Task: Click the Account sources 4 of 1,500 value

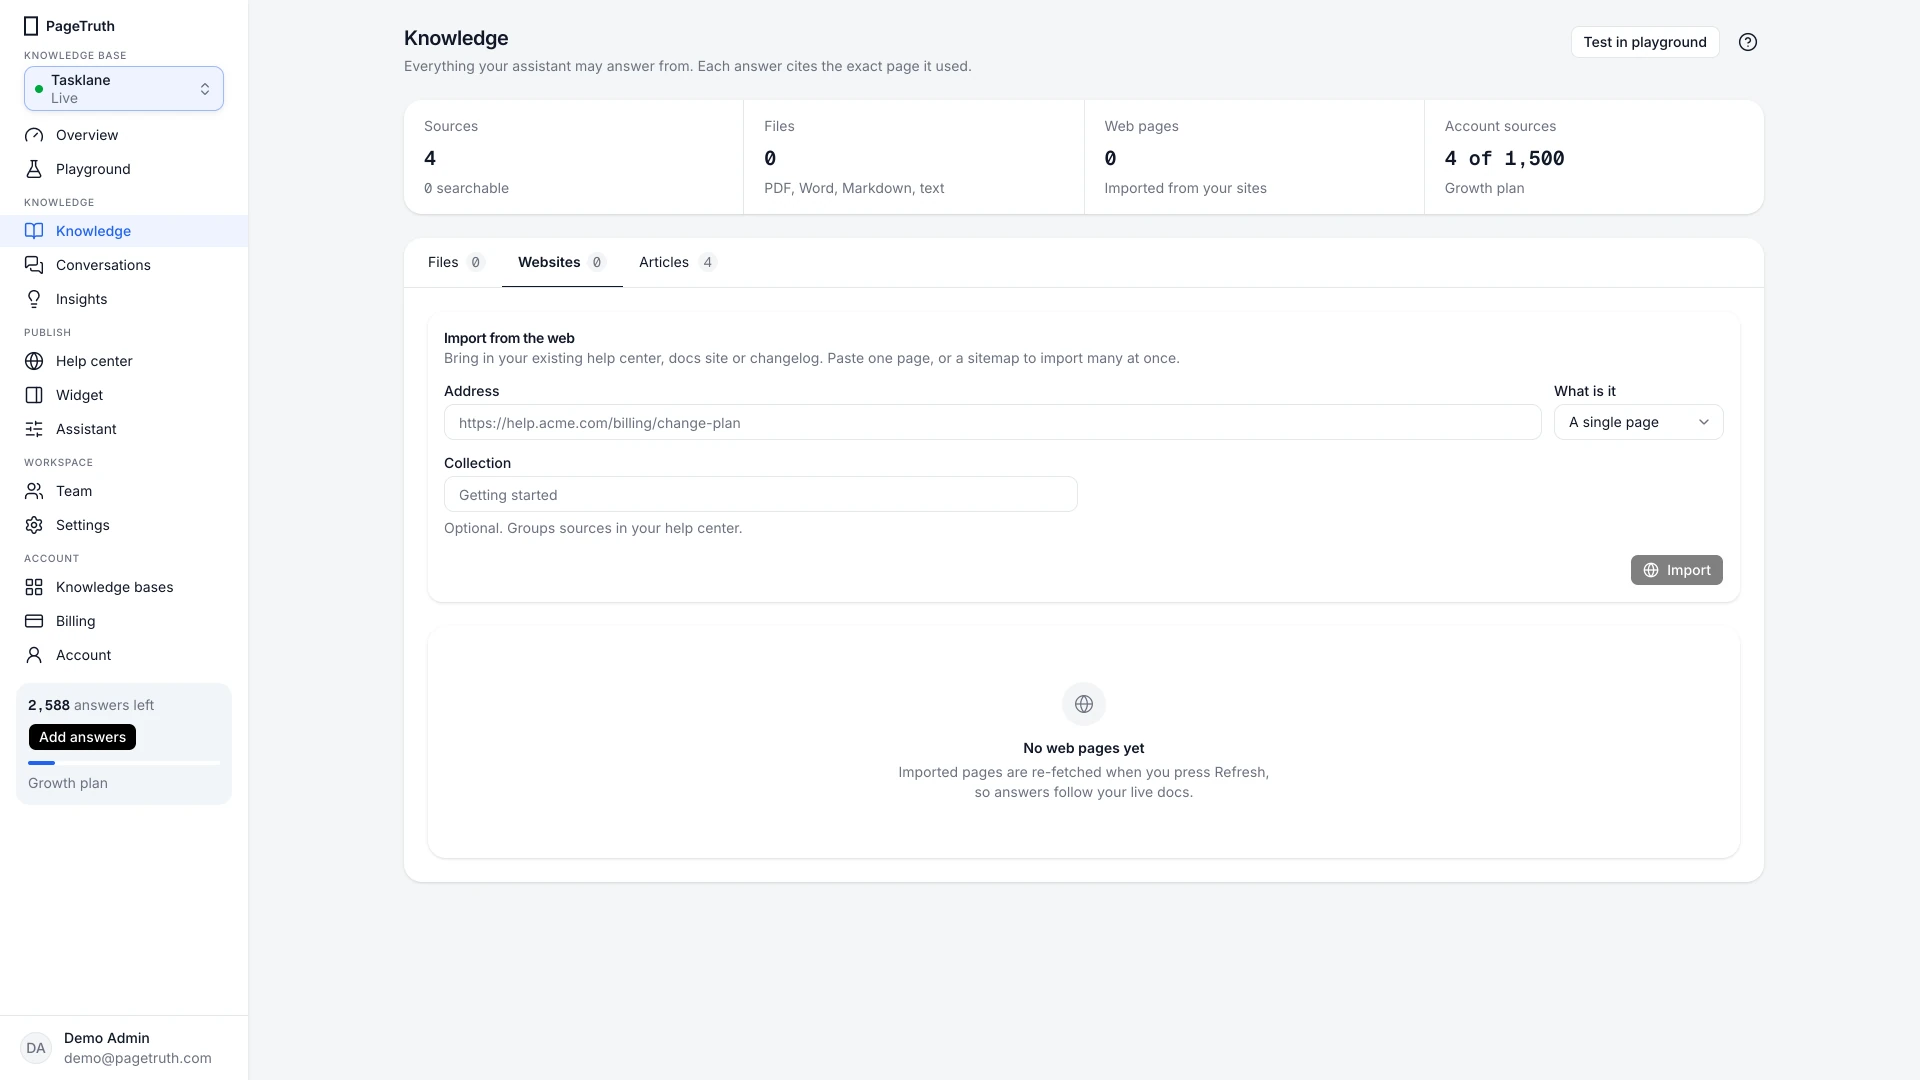Action: click(1504, 158)
